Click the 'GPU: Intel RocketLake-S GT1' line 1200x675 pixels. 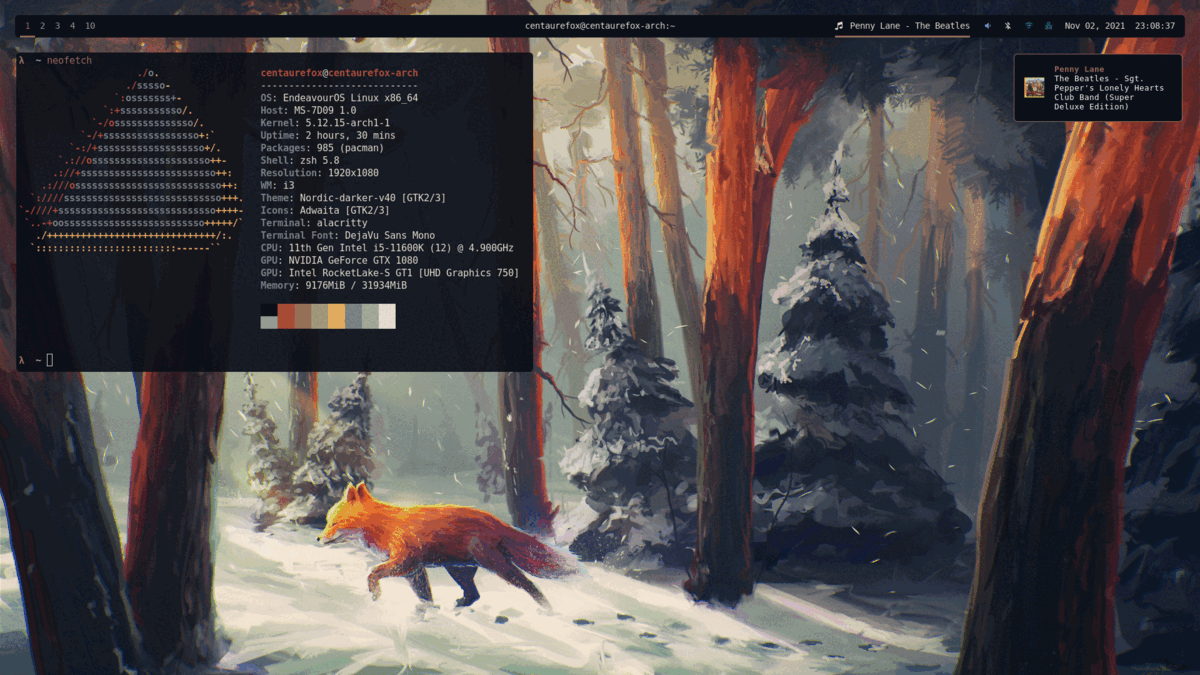[x=390, y=273]
